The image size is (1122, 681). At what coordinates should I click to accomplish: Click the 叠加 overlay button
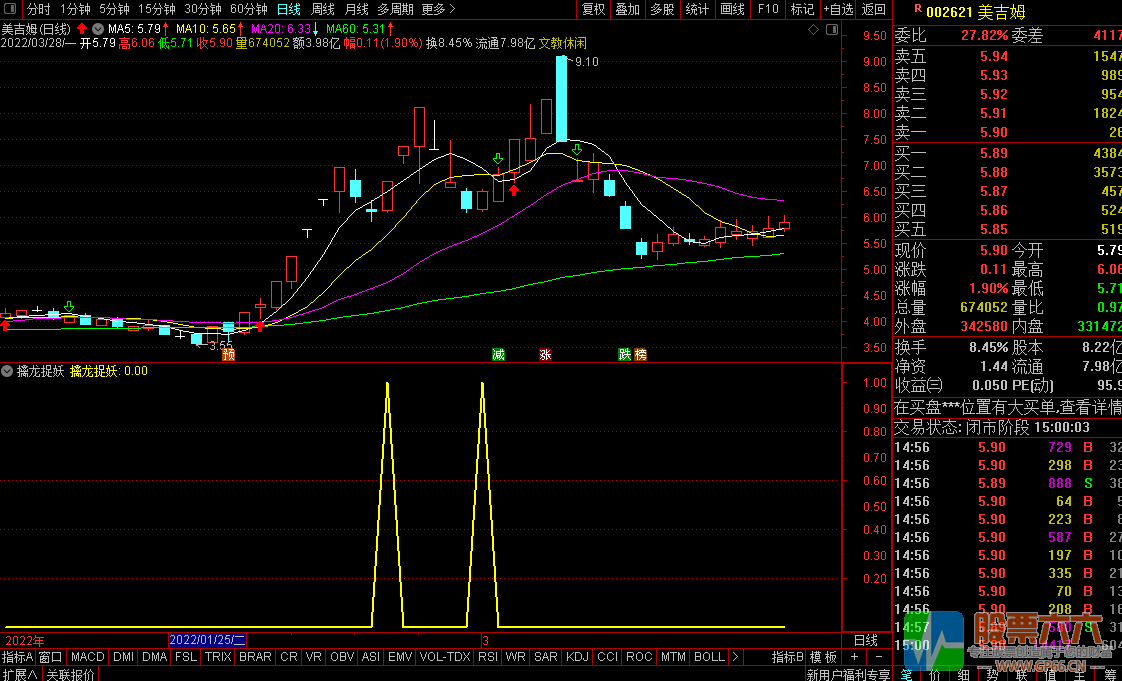coord(628,9)
